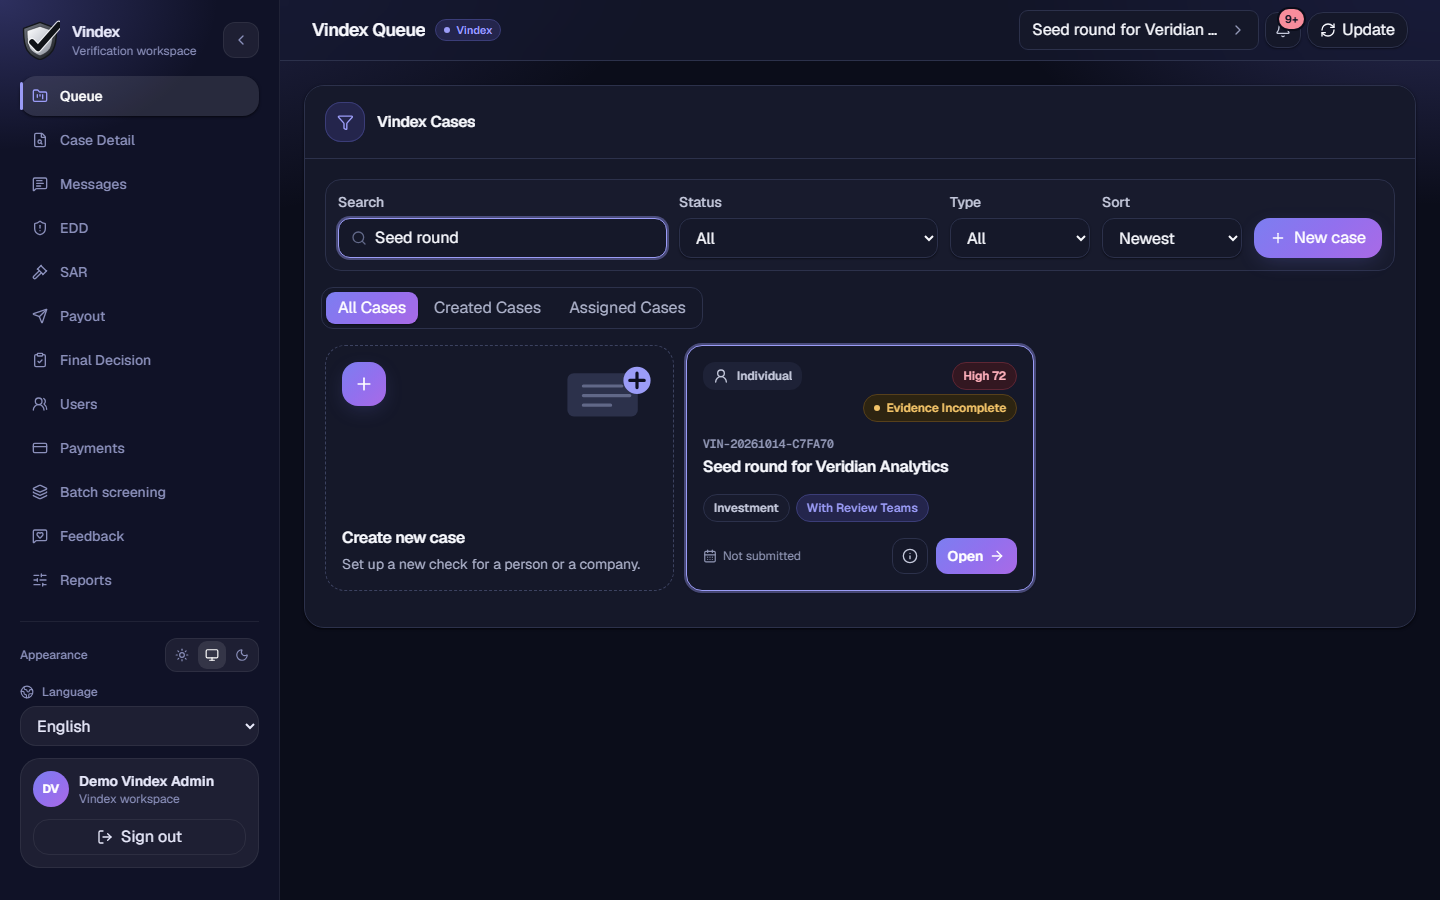Image resolution: width=1440 pixels, height=900 pixels.
Task: Switch to light appearance mode
Action: point(182,655)
